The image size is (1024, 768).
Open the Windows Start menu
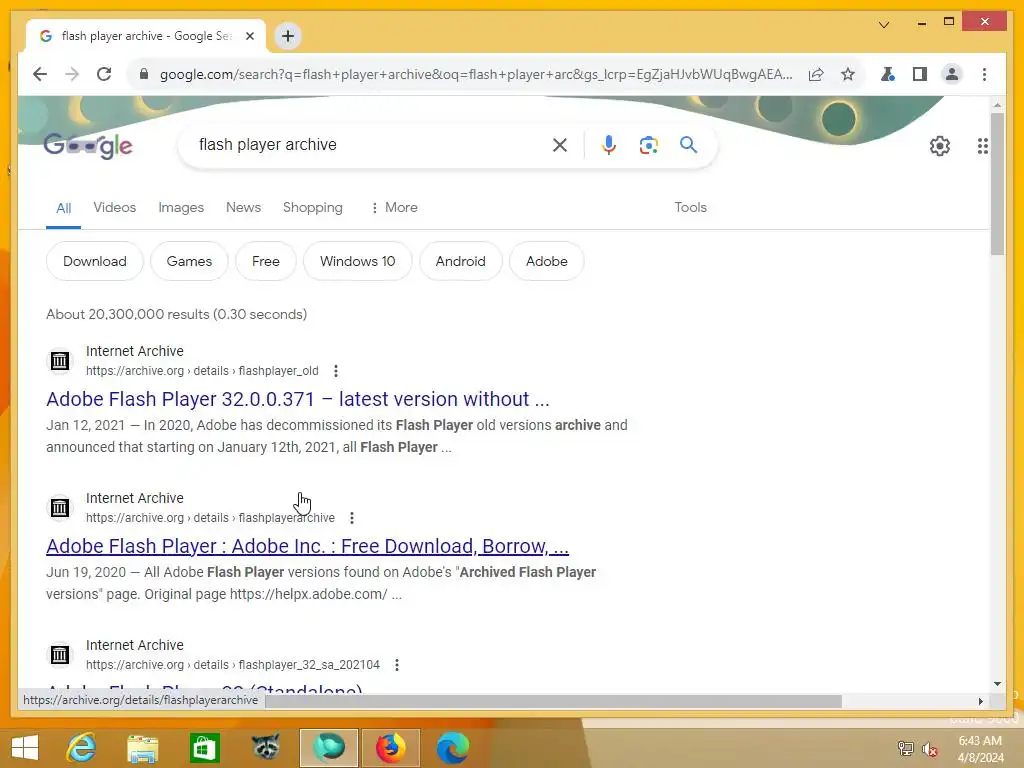(x=24, y=748)
